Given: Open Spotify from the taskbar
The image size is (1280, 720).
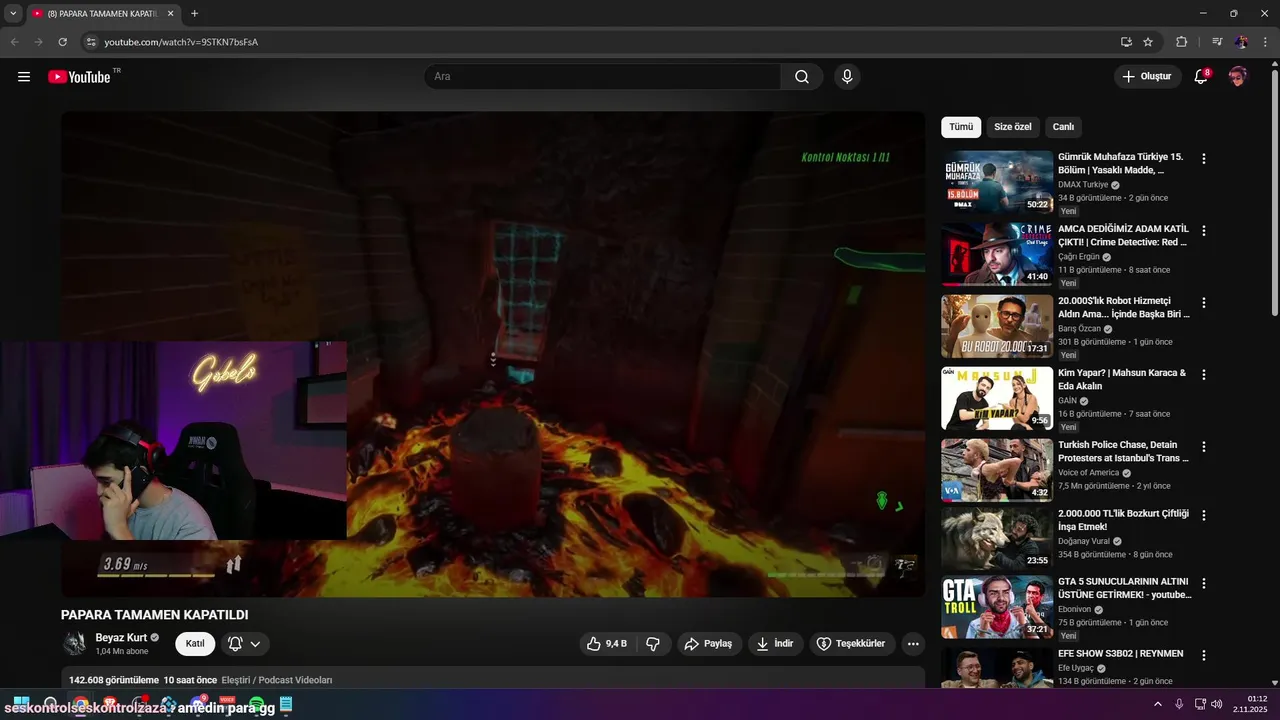Looking at the screenshot, I should 256,704.
